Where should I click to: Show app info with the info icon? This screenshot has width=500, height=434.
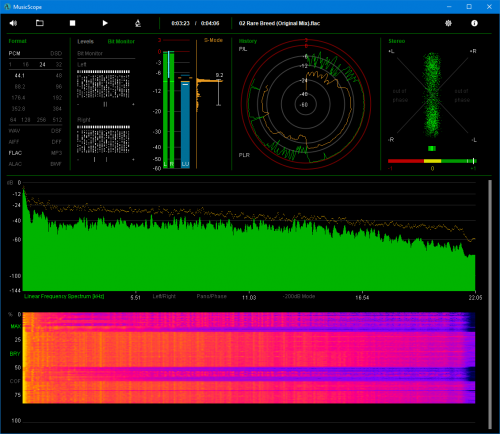coord(474,23)
